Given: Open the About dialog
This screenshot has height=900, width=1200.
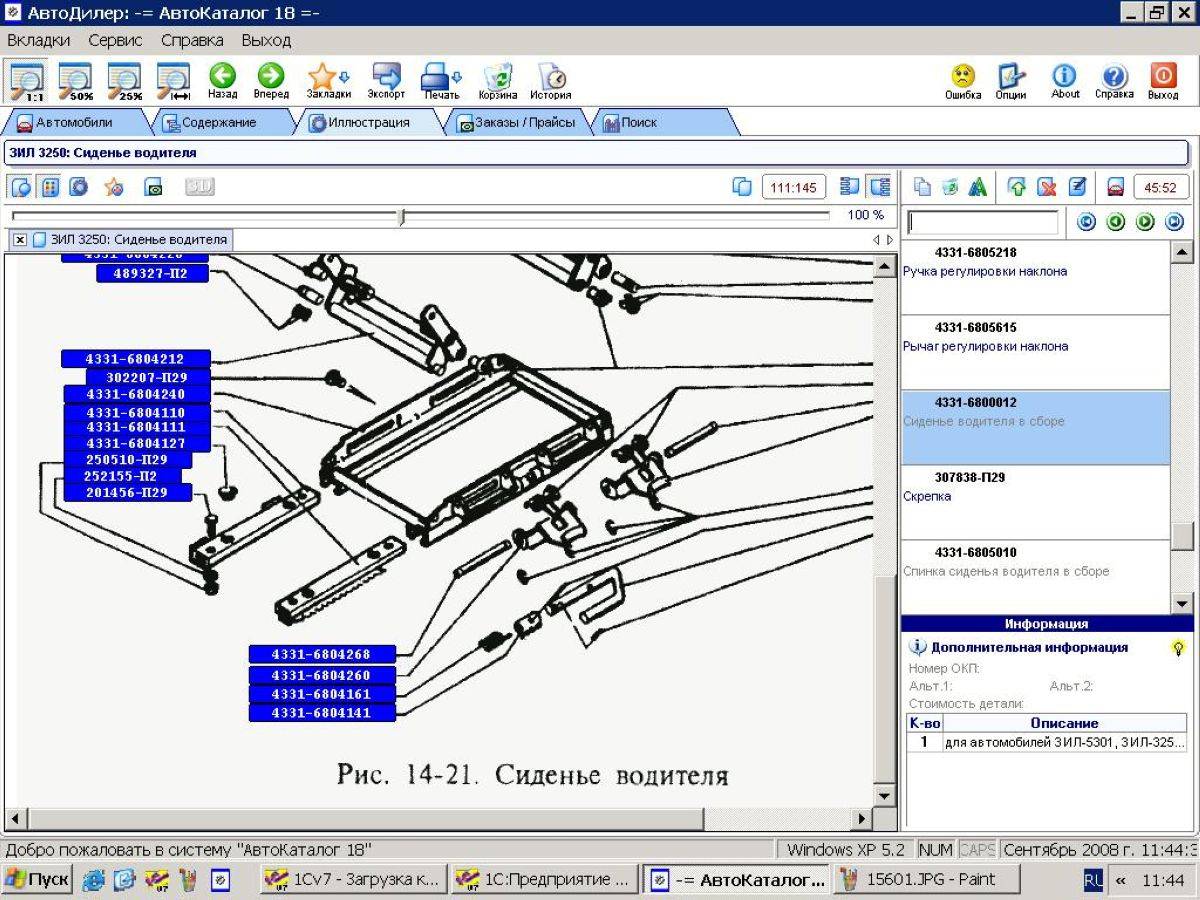Looking at the screenshot, I should (1065, 80).
